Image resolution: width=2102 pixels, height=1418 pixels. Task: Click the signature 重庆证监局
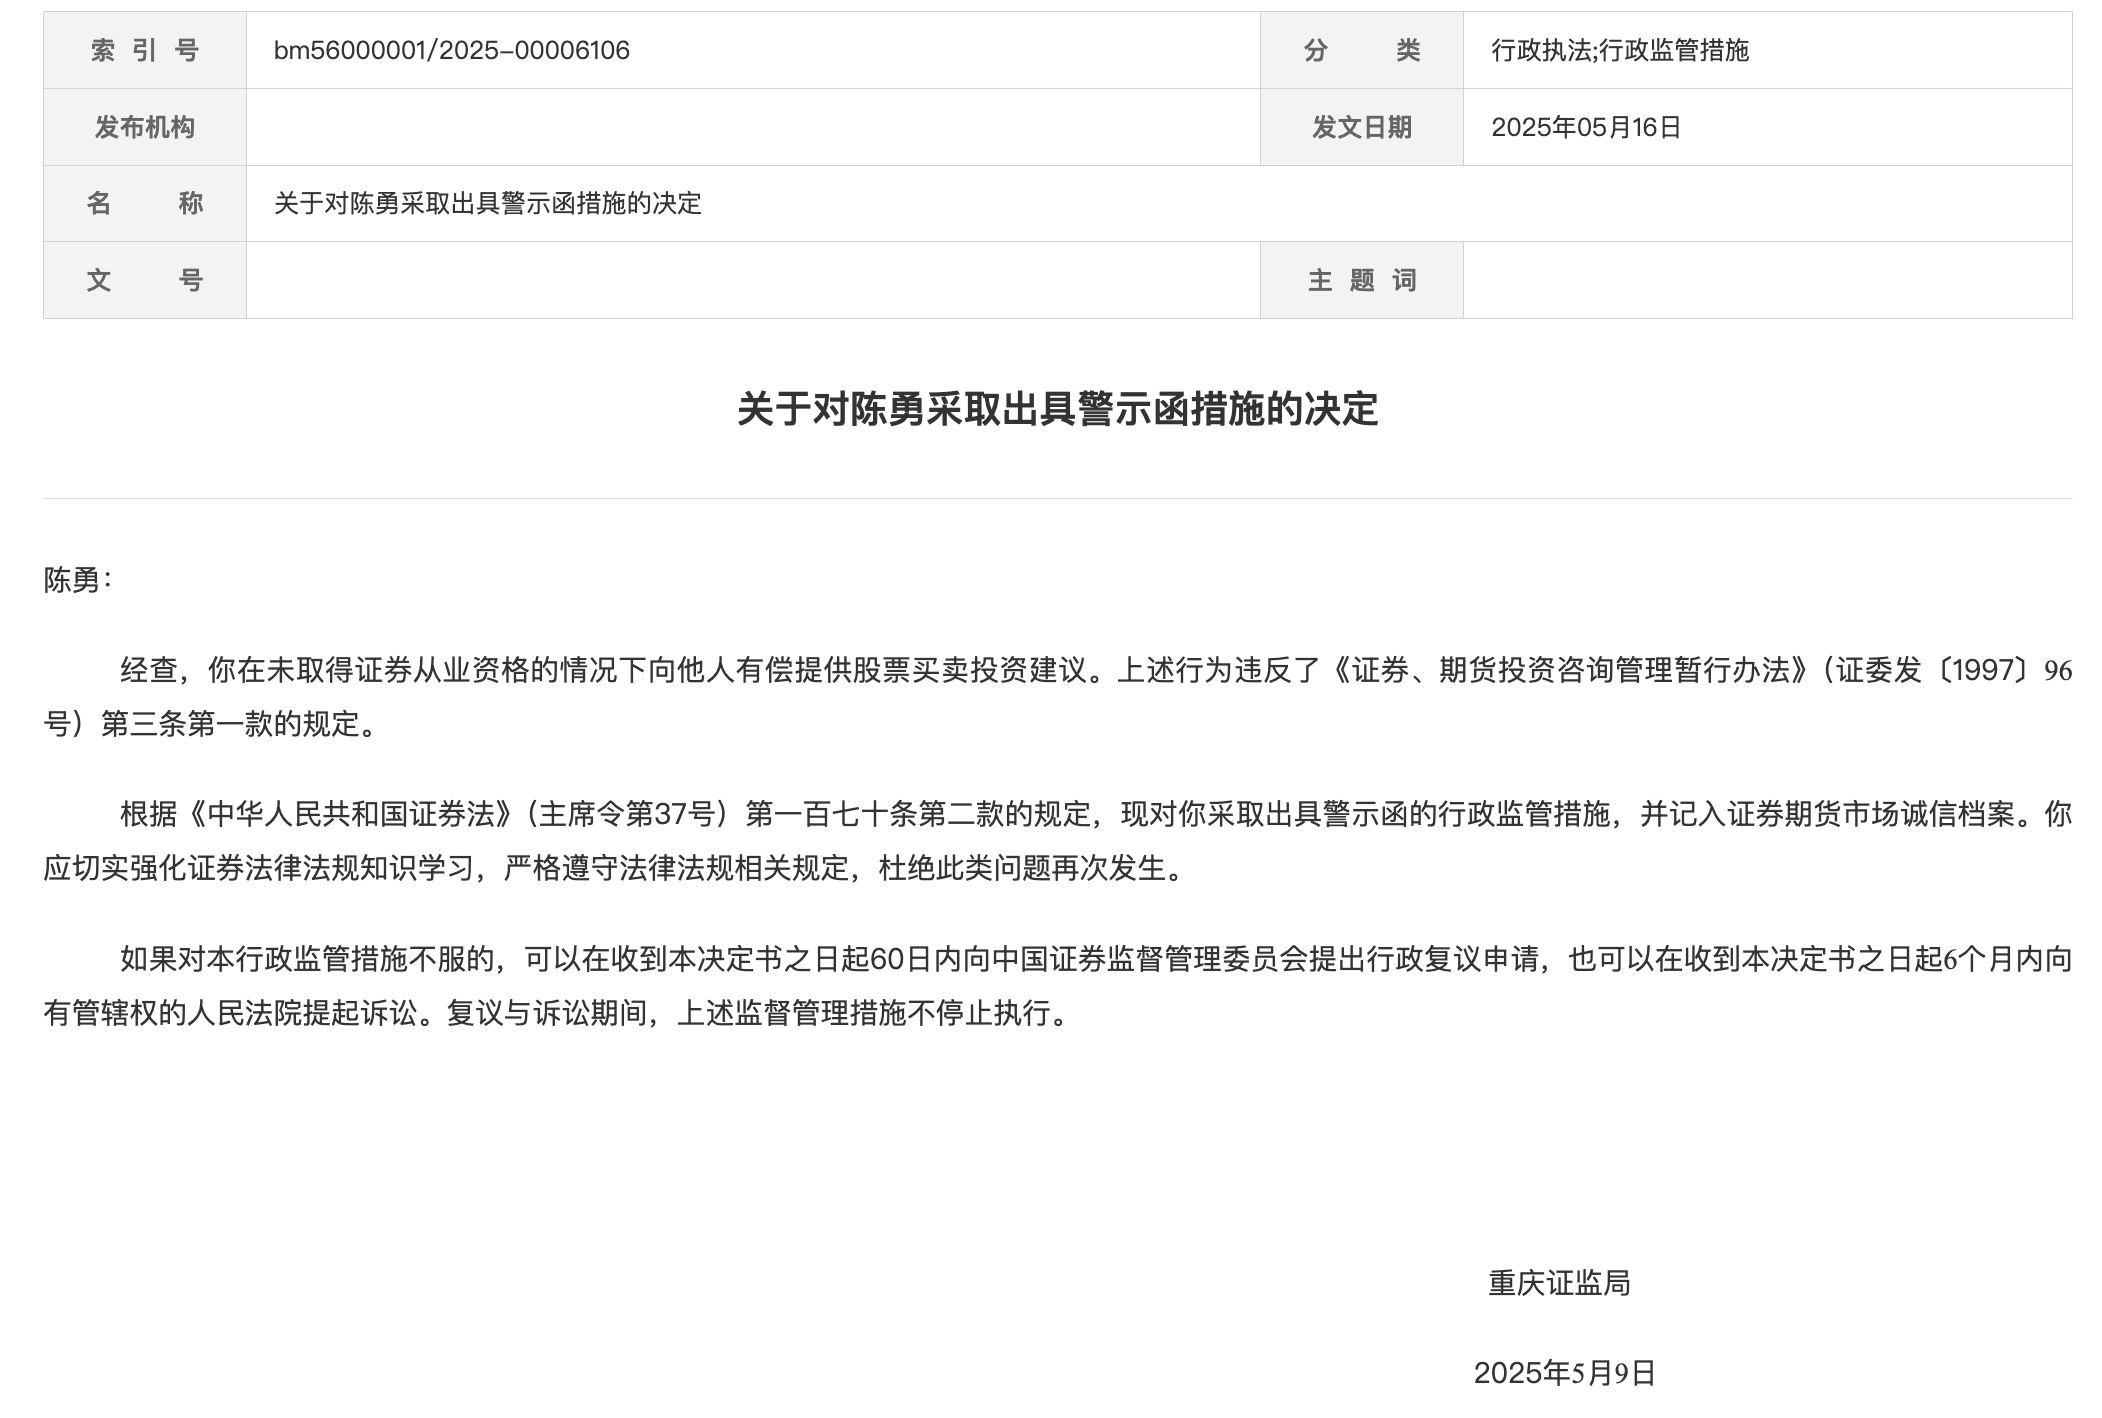point(1558,1283)
